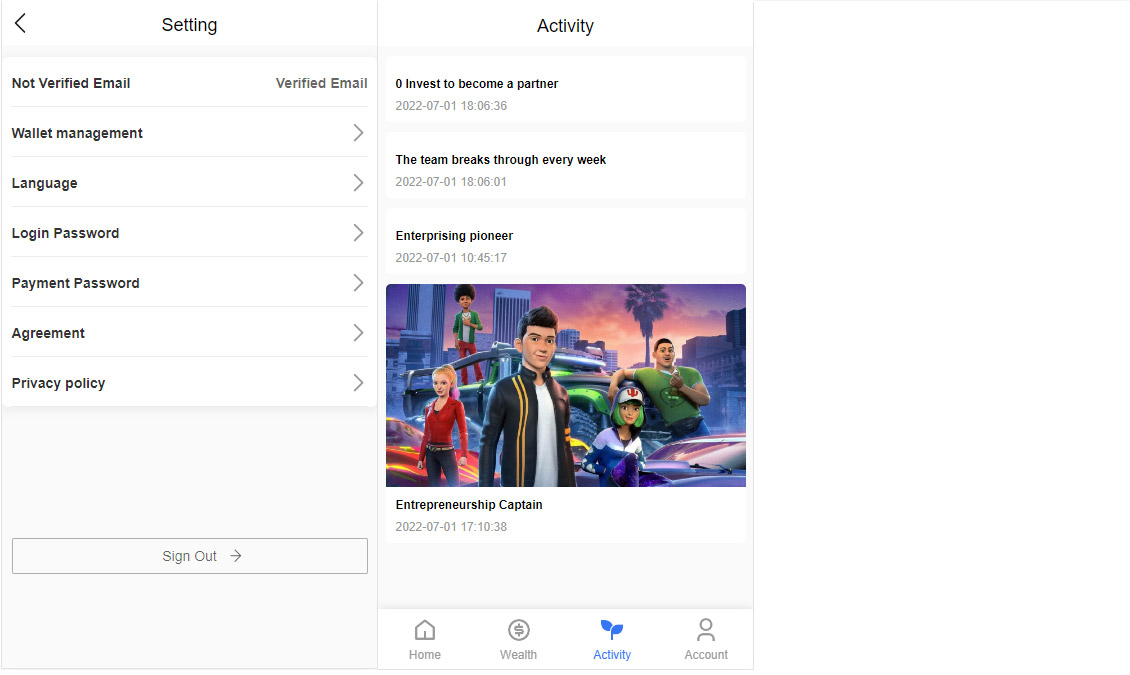Click the animated characters banner image
The height and width of the screenshot is (675, 1130).
tap(566, 385)
